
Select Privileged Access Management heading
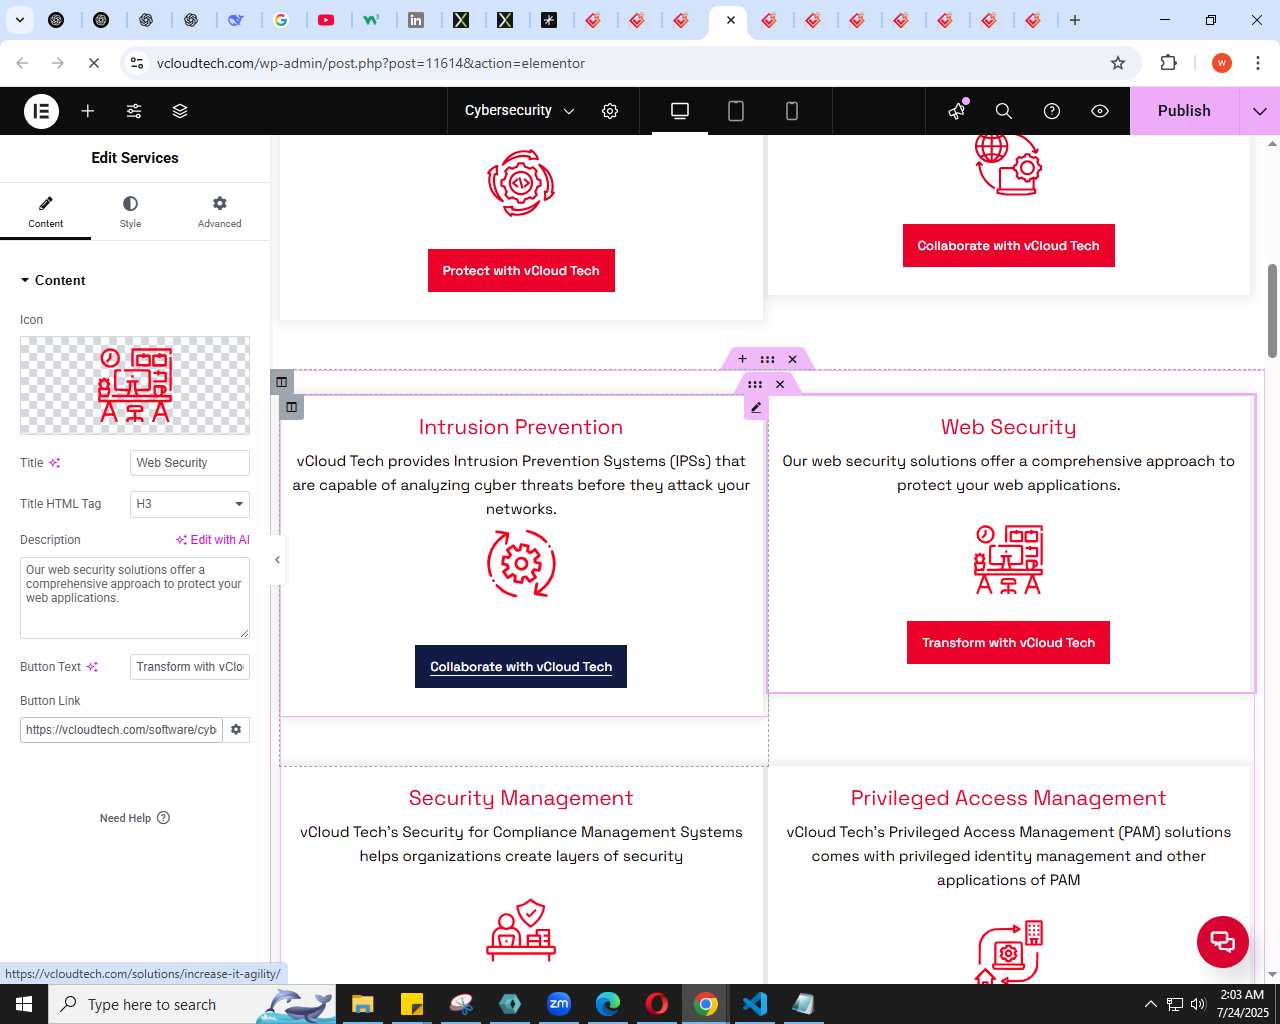tap(1008, 798)
